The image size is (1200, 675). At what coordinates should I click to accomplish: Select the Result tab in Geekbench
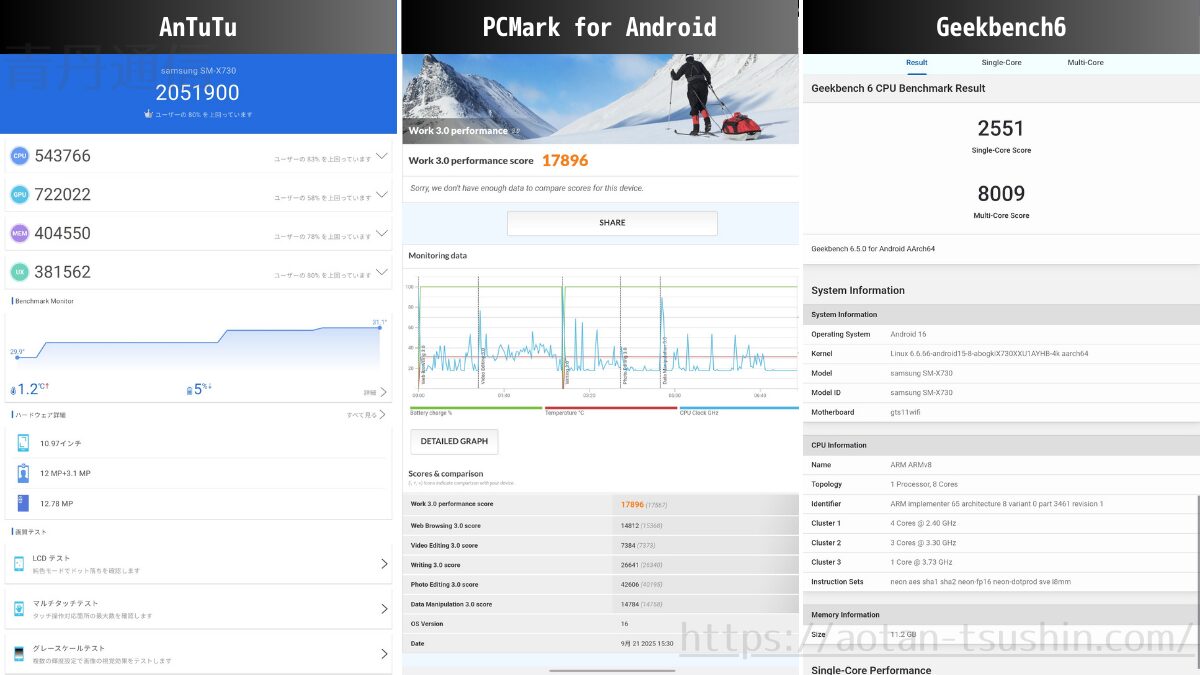tap(916, 62)
